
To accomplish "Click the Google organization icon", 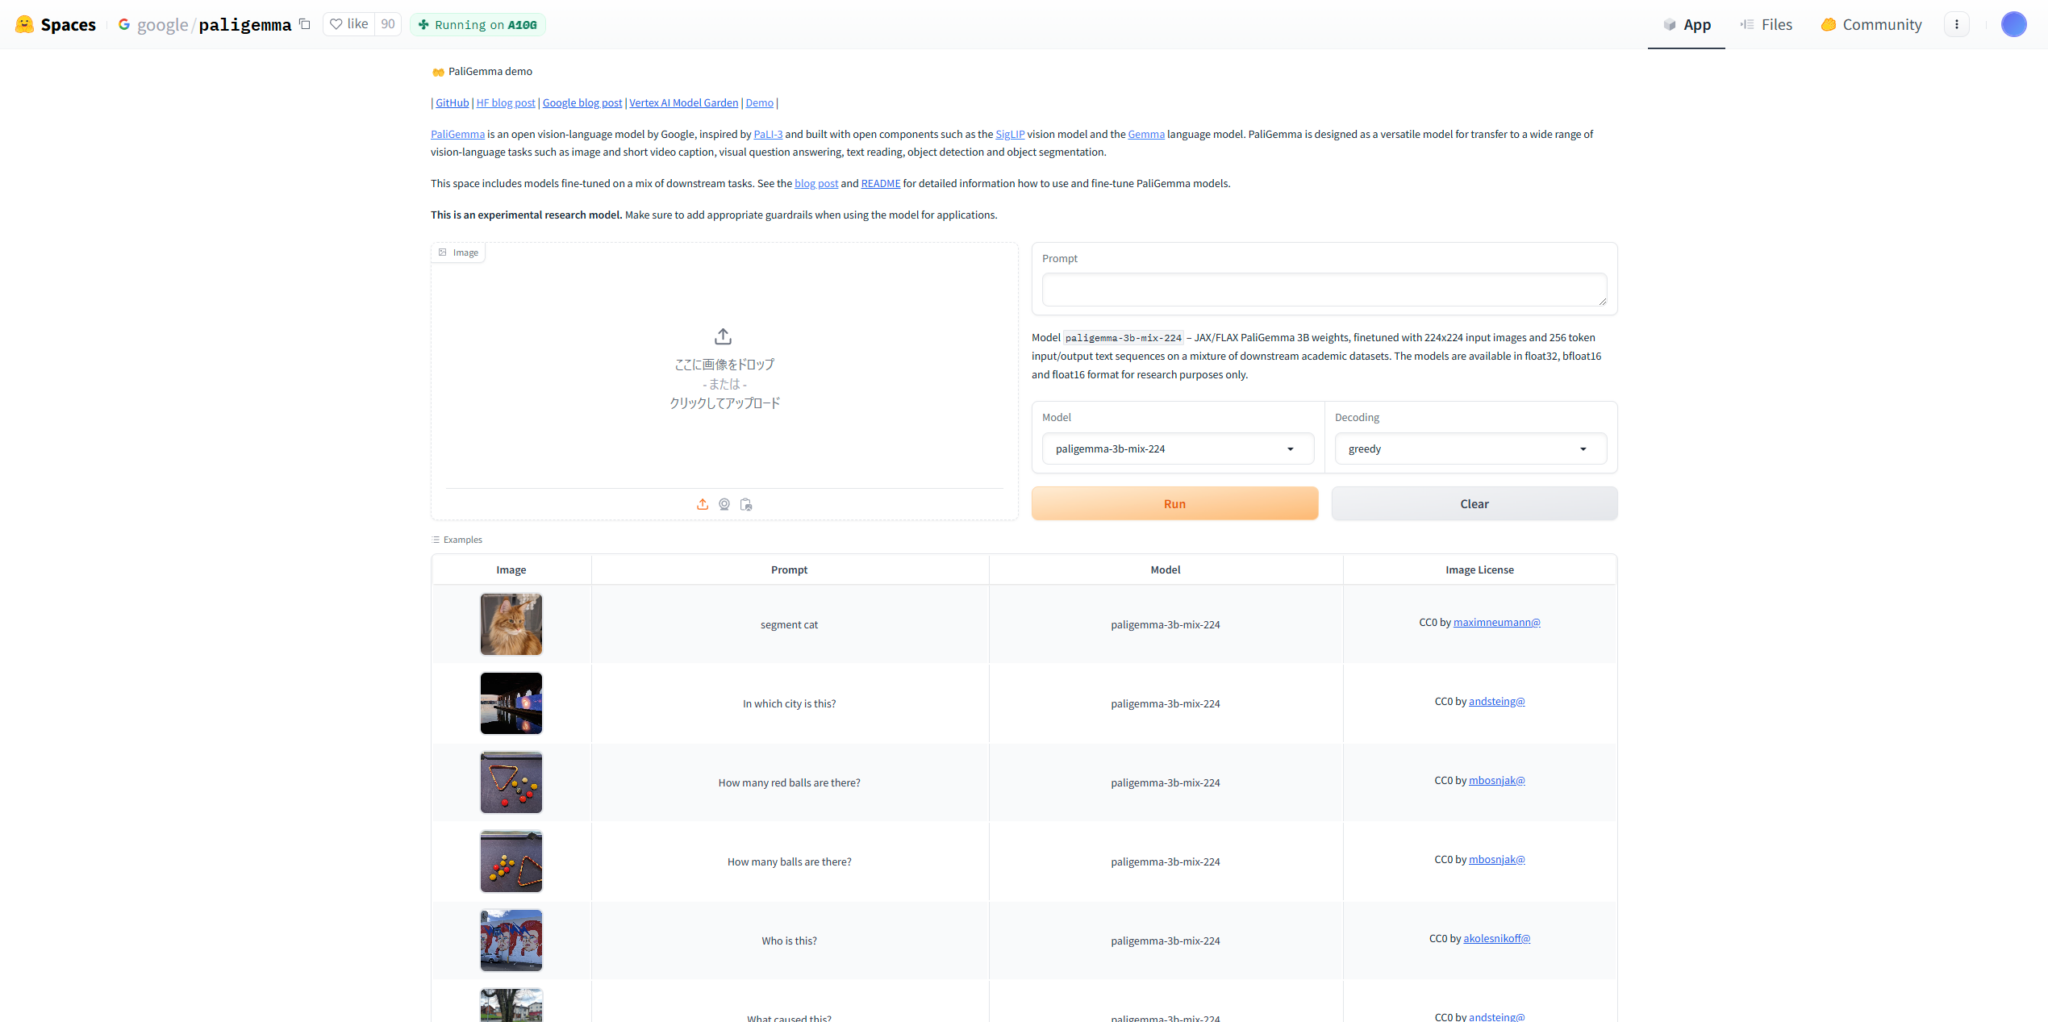I will 122,24.
